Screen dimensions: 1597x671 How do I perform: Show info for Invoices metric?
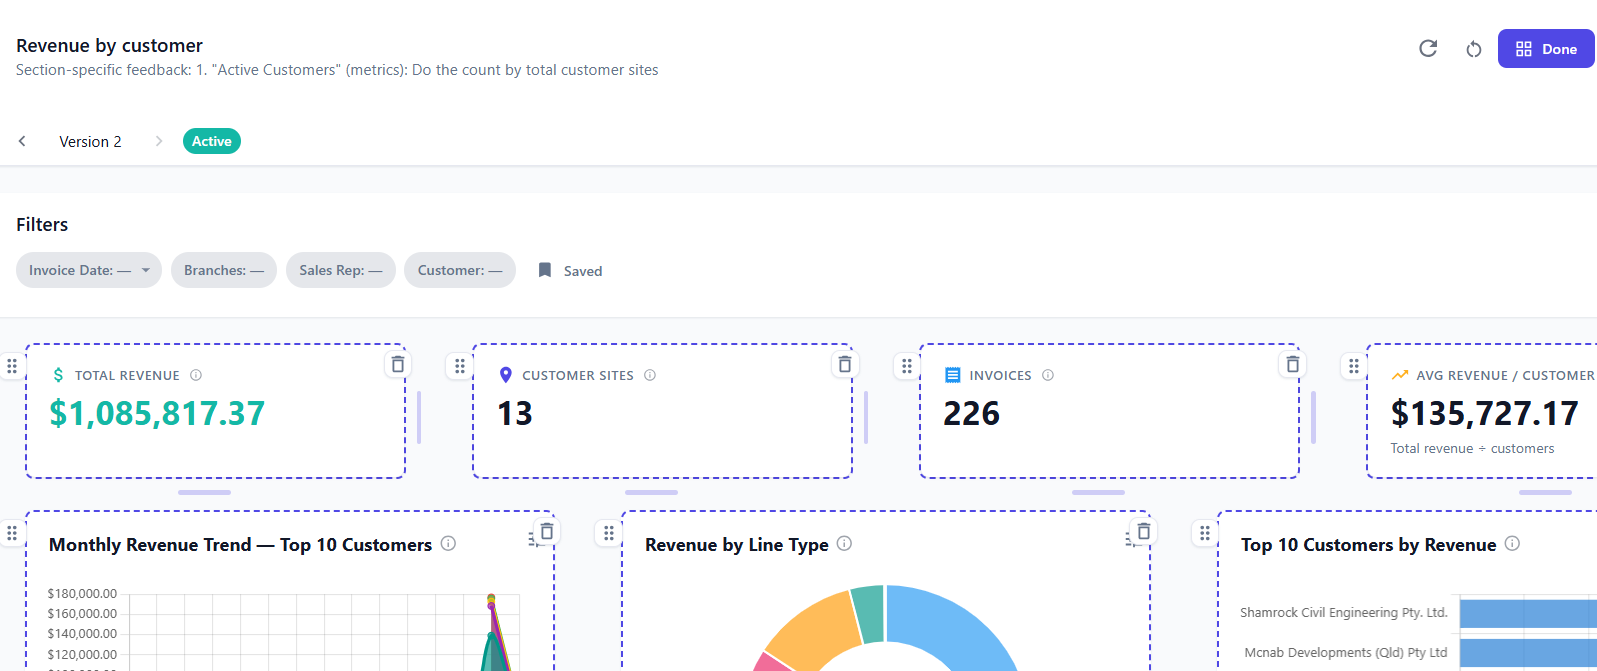(x=1048, y=375)
